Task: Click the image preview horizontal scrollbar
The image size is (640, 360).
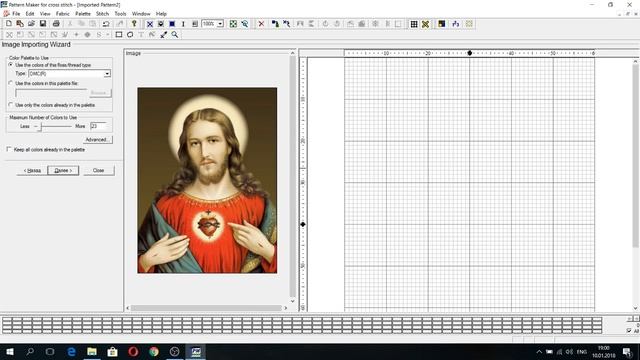Action: (207, 308)
